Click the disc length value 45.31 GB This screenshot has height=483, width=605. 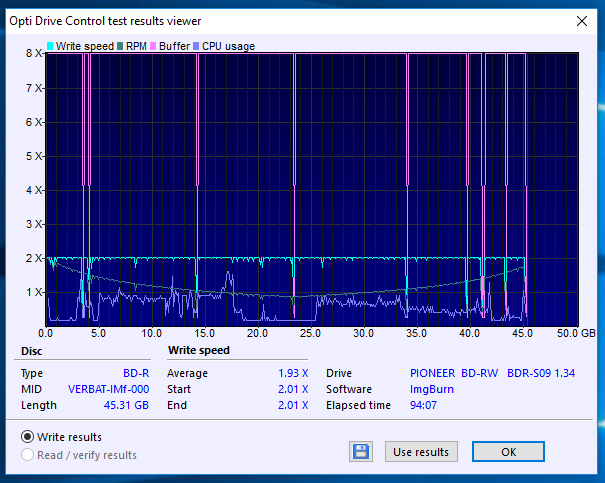pos(126,405)
